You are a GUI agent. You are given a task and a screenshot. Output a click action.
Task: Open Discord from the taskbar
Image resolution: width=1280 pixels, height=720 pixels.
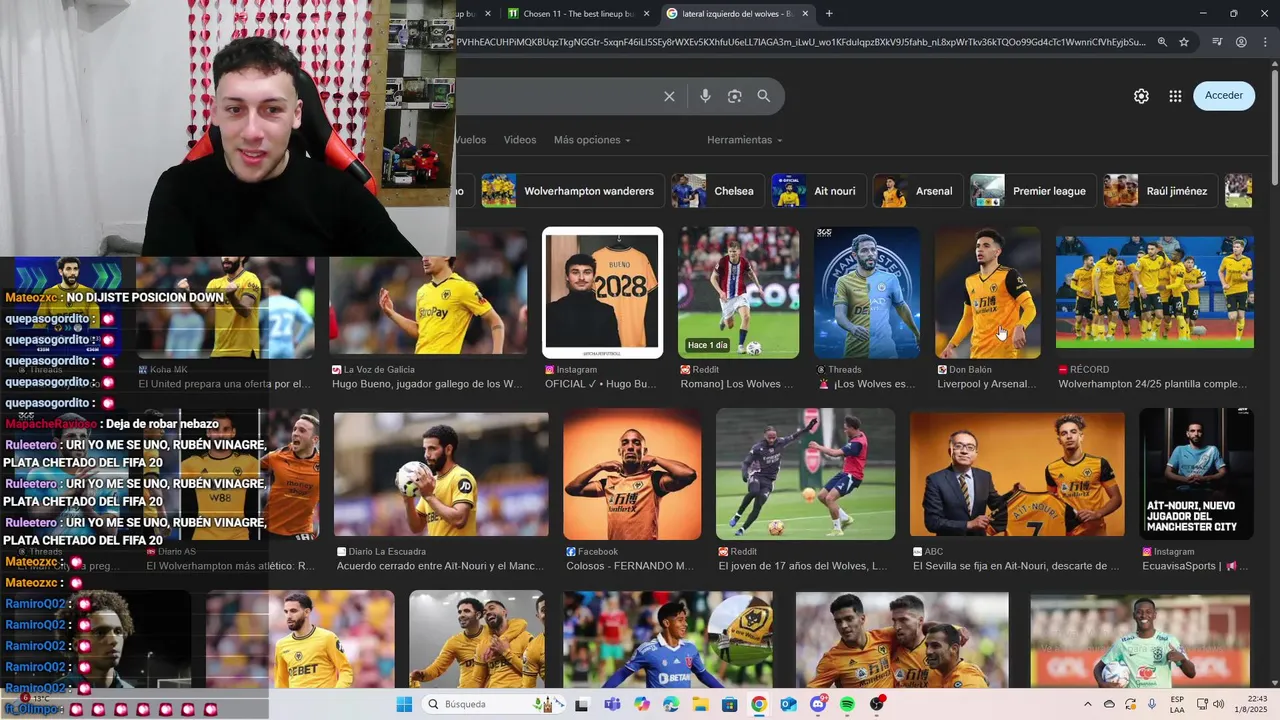pyautogui.click(x=818, y=704)
